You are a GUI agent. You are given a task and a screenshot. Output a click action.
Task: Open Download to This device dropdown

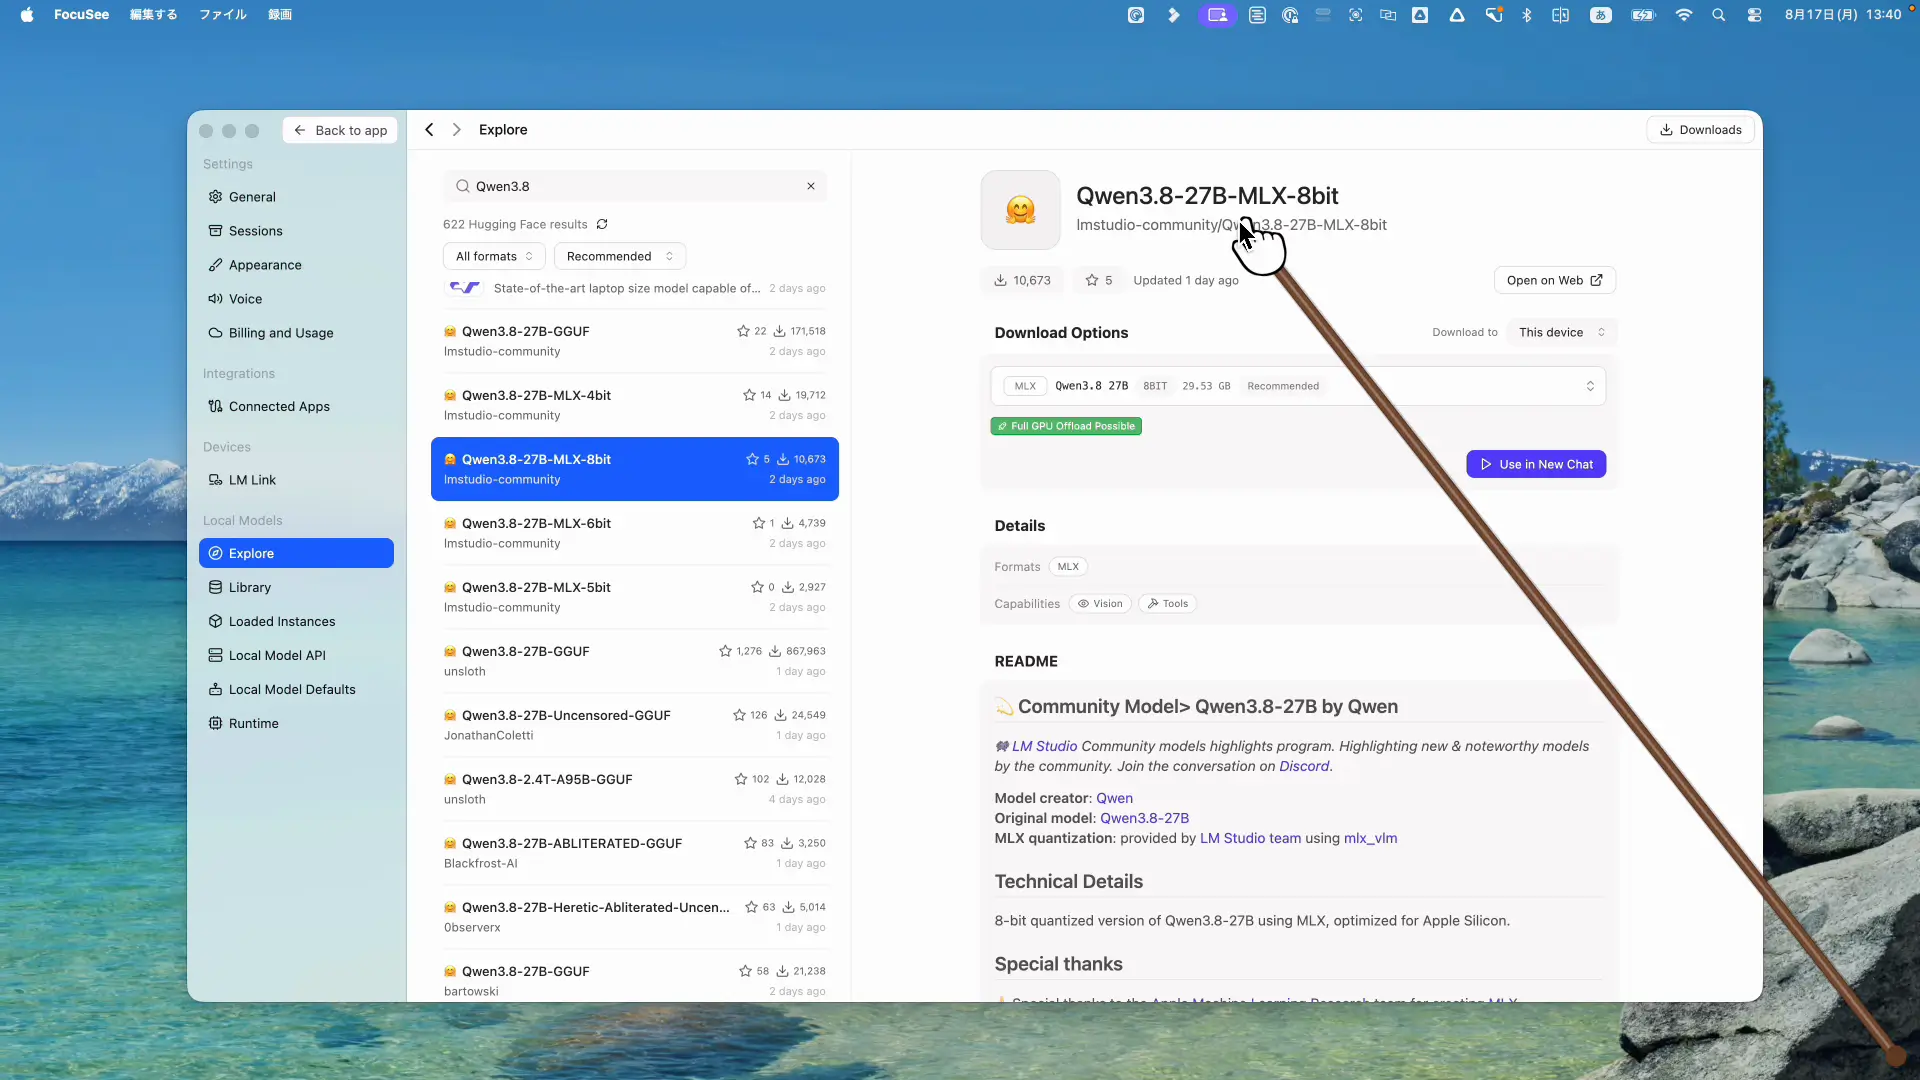click(1561, 332)
